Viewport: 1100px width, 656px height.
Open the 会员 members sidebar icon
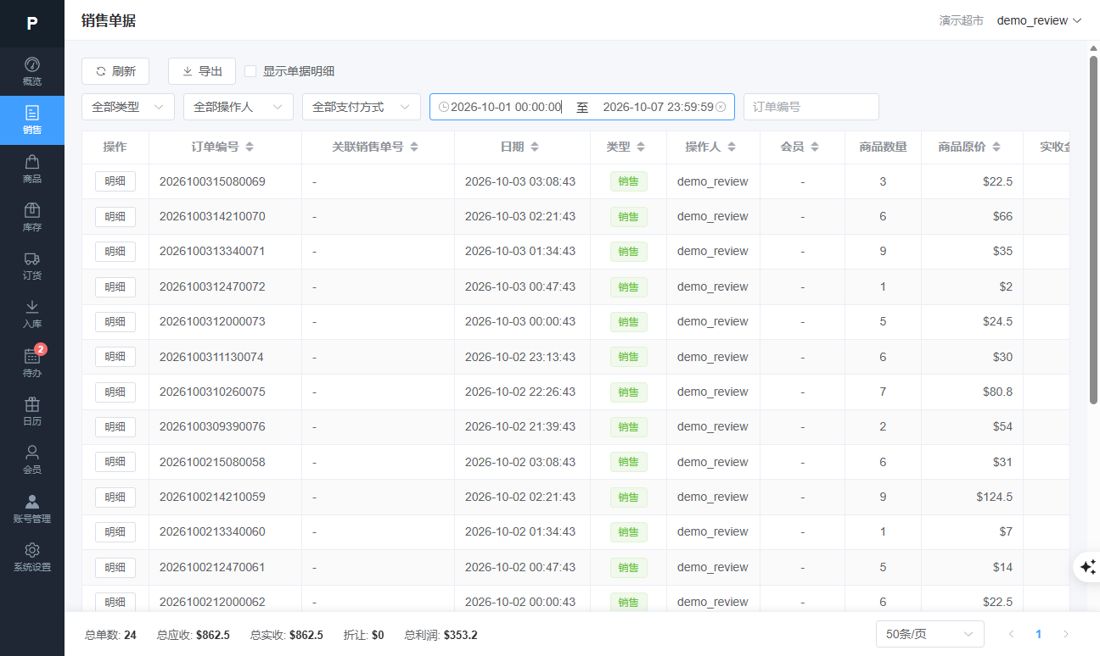click(32, 460)
